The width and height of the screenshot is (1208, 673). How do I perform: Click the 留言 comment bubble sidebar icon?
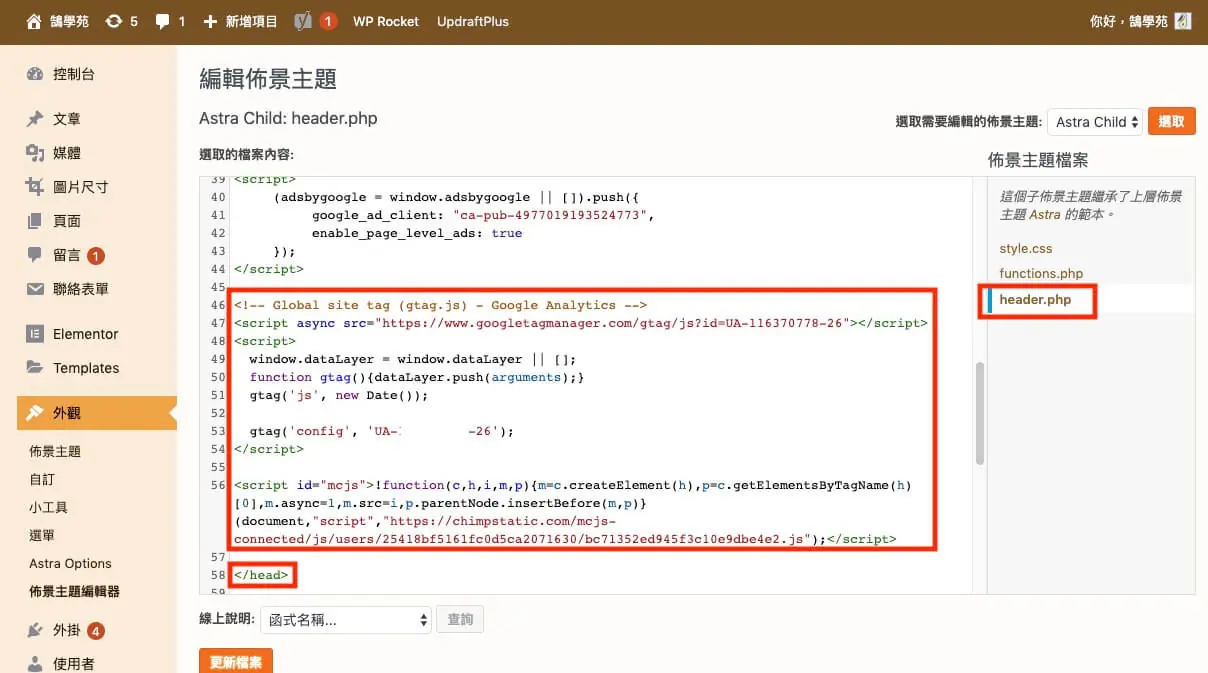[35, 256]
